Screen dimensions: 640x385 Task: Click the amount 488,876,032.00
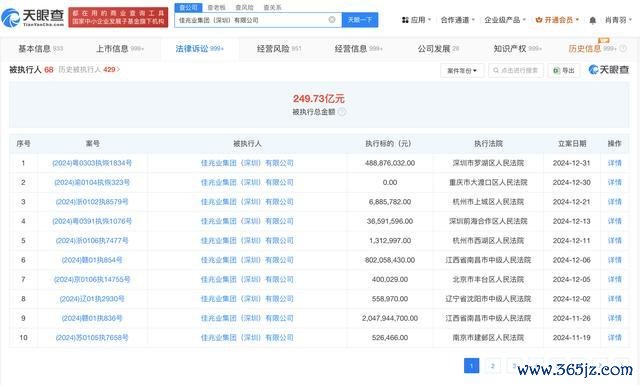coord(390,163)
